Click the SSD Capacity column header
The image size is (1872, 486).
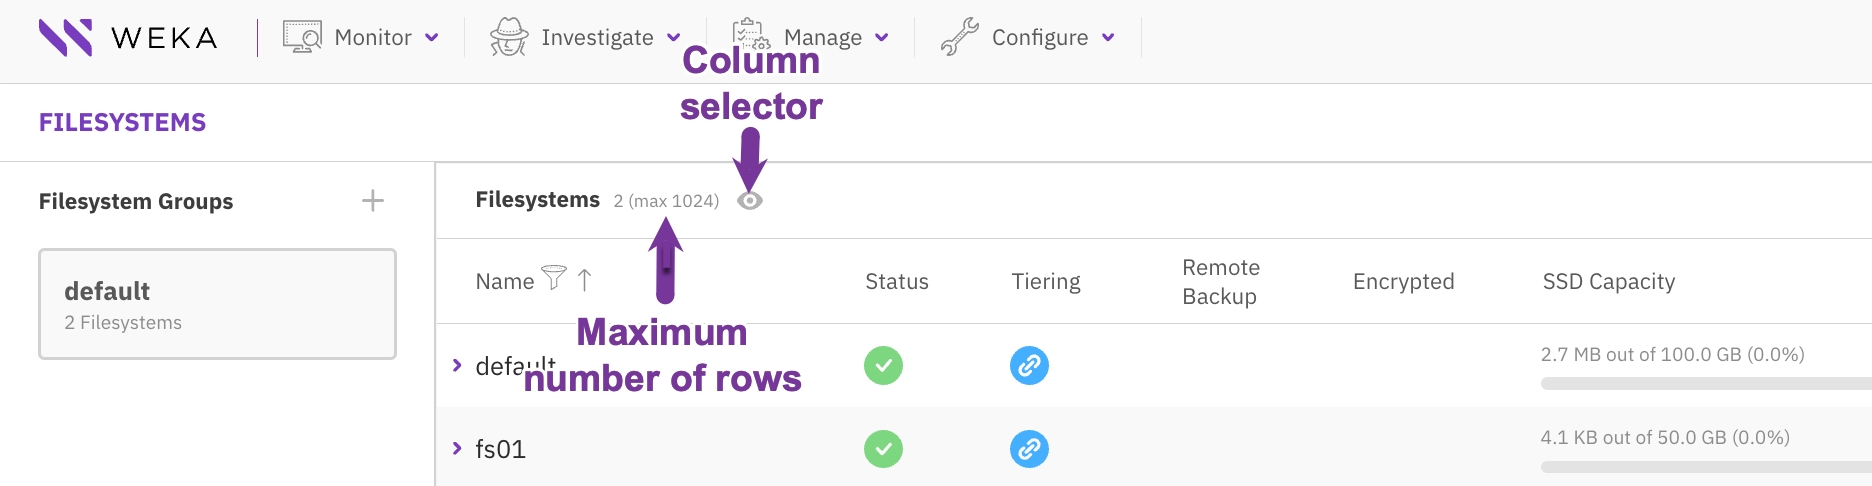click(x=1608, y=282)
